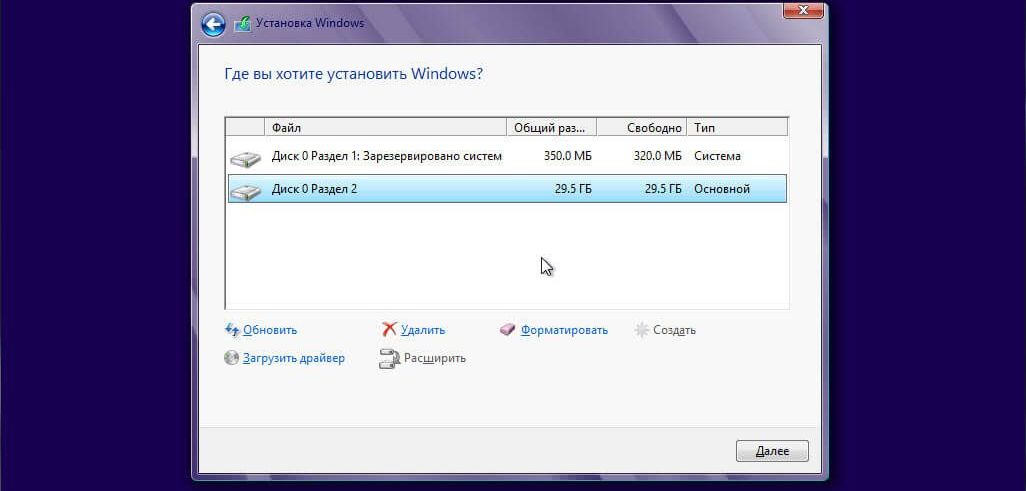Click 29.5 ГБ in Общий размер column
This screenshot has width=1026, height=491.
point(573,189)
